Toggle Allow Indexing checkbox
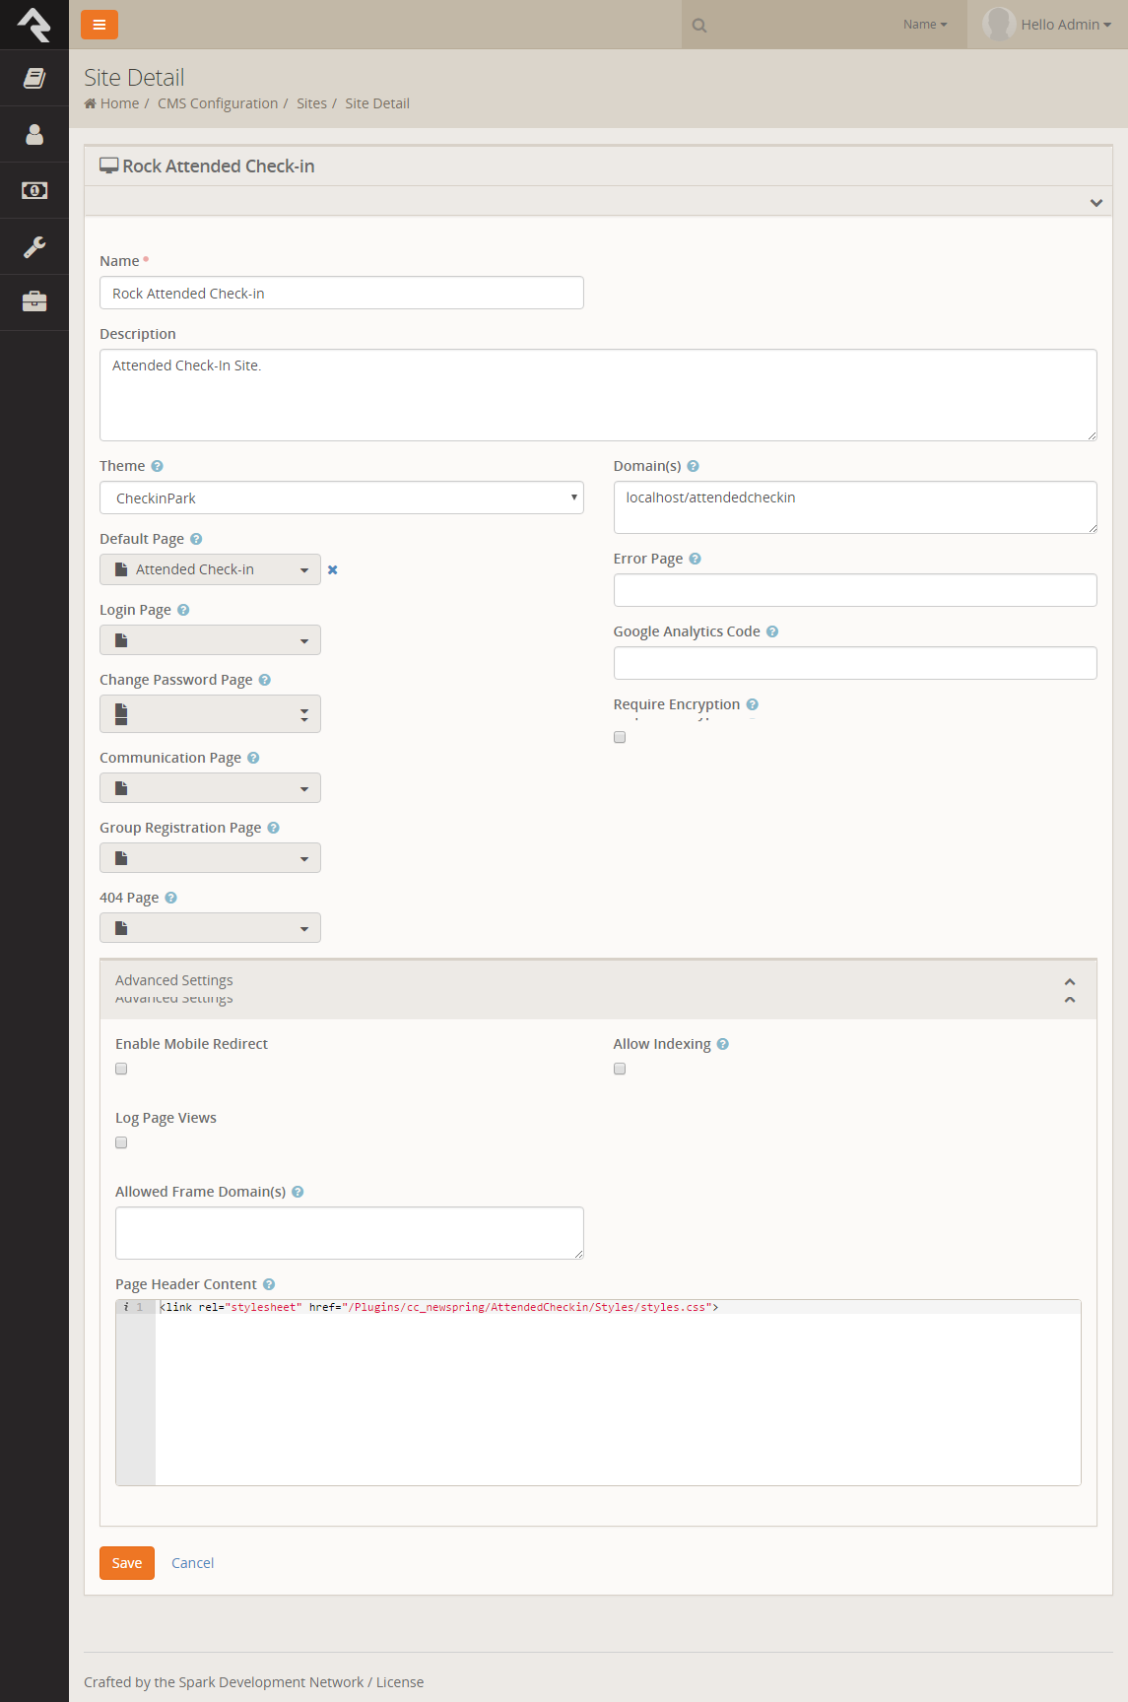The width and height of the screenshot is (1128, 1702). 620,1069
